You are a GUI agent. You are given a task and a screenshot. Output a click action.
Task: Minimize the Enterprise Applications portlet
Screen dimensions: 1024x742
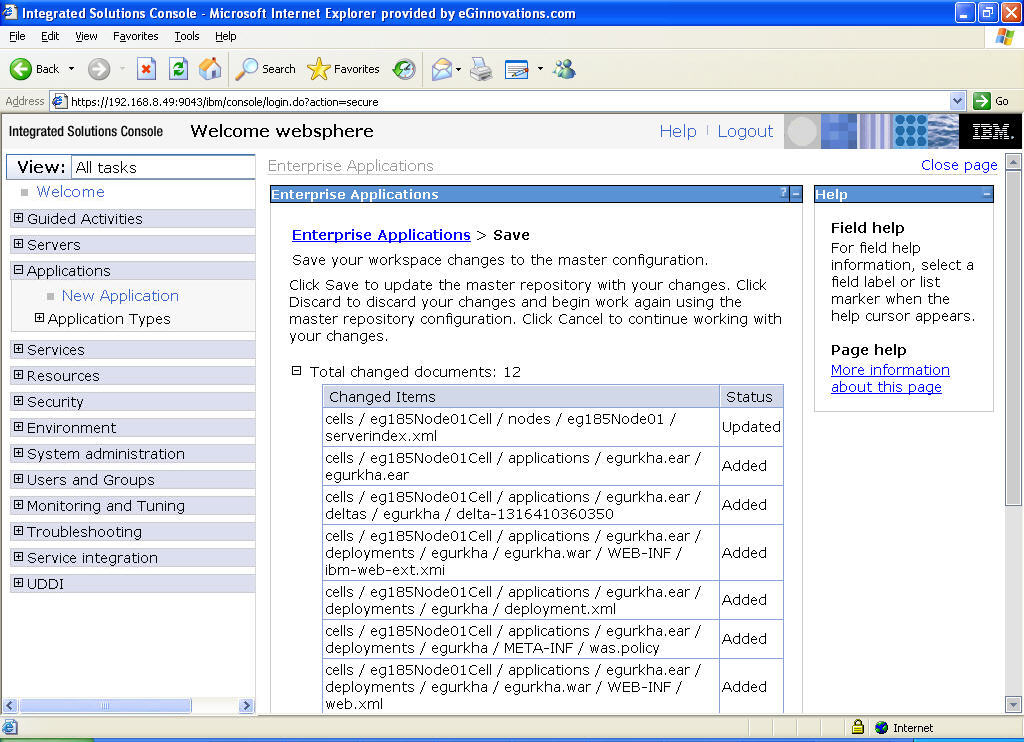click(x=796, y=194)
